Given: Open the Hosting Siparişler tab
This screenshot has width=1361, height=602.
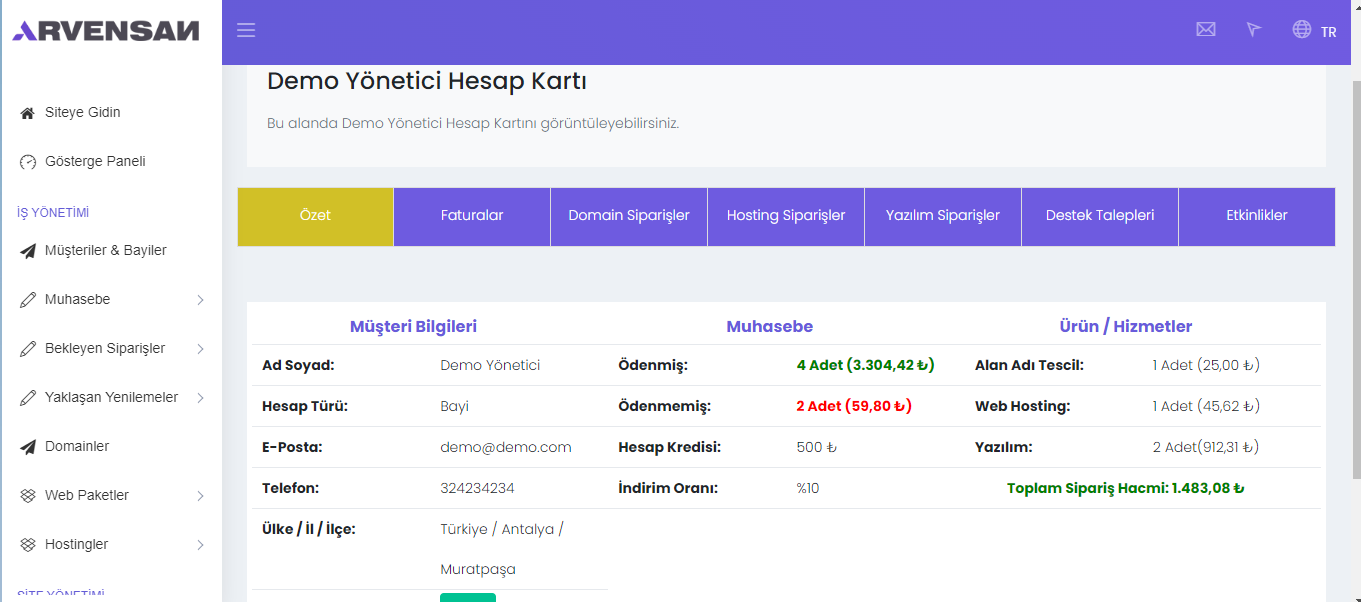Looking at the screenshot, I should click(x=786, y=216).
